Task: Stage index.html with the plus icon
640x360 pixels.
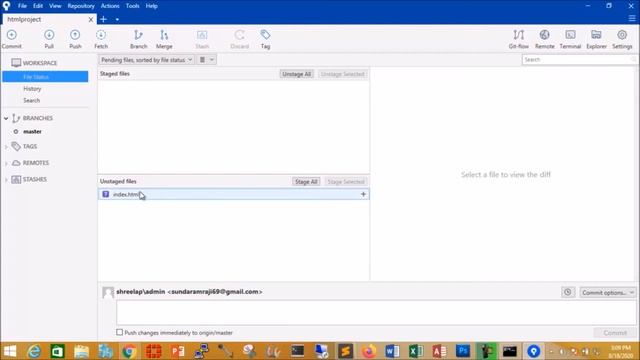Action: pyautogui.click(x=363, y=194)
